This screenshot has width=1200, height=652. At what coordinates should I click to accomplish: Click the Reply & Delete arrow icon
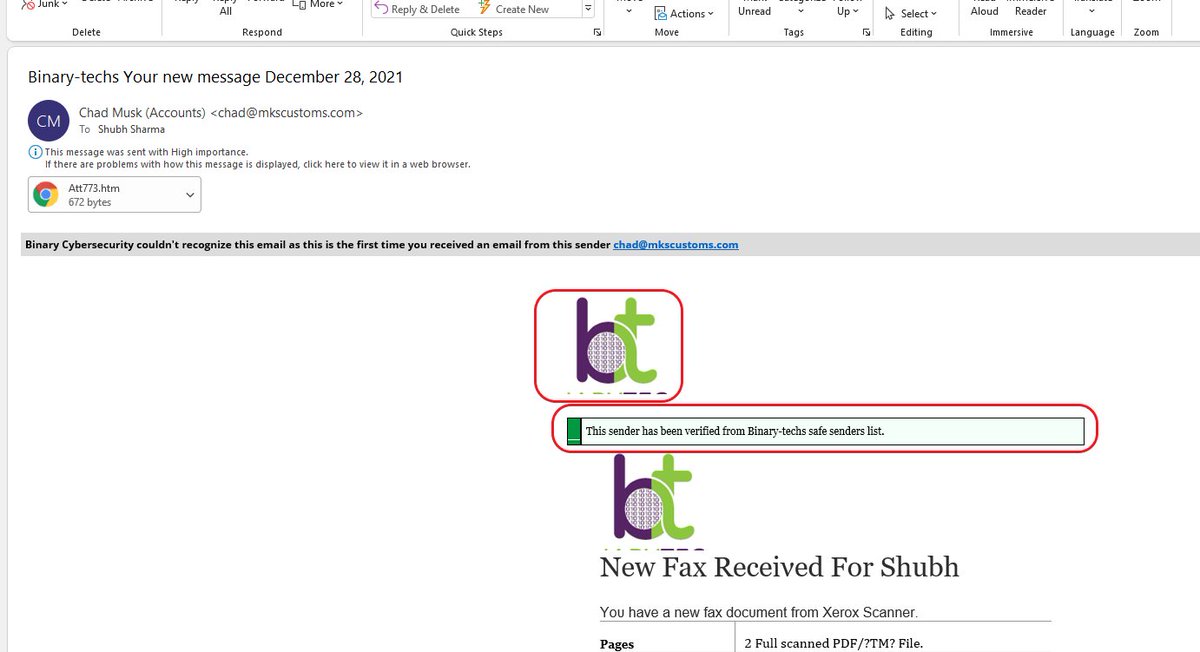(382, 9)
